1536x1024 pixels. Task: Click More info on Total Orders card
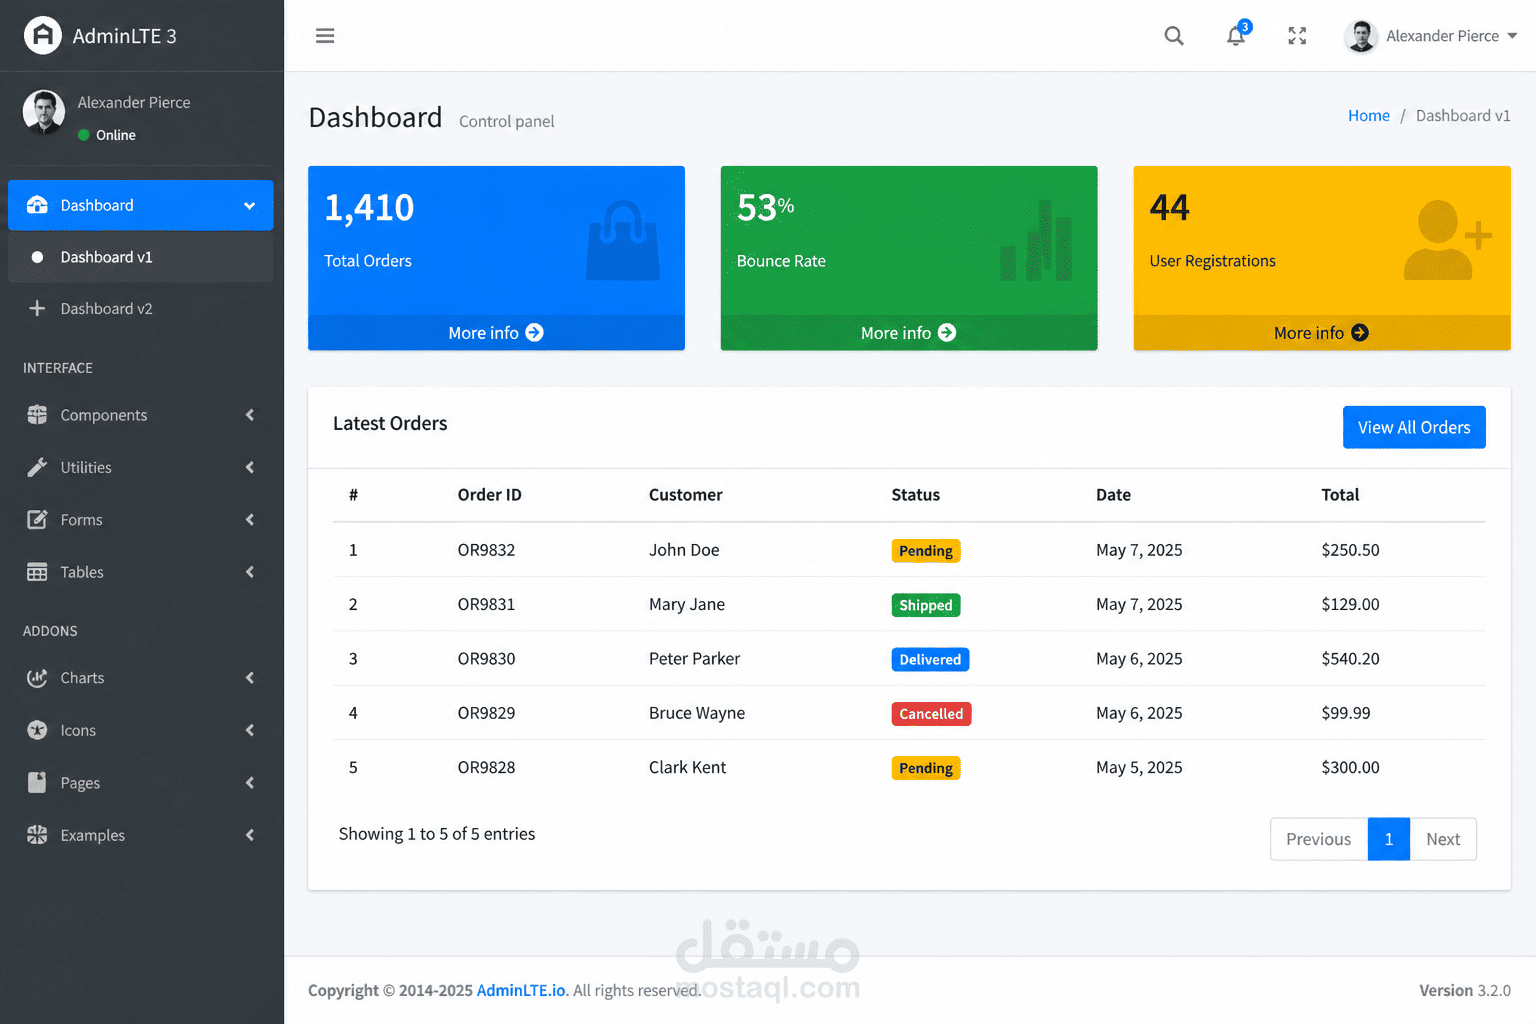point(496,333)
